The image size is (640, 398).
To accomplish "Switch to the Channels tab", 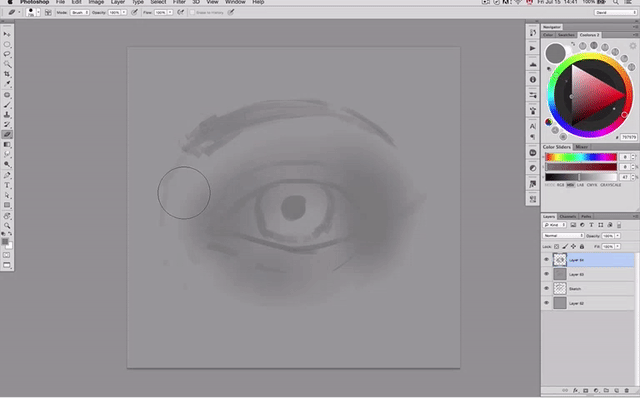I will (568, 216).
